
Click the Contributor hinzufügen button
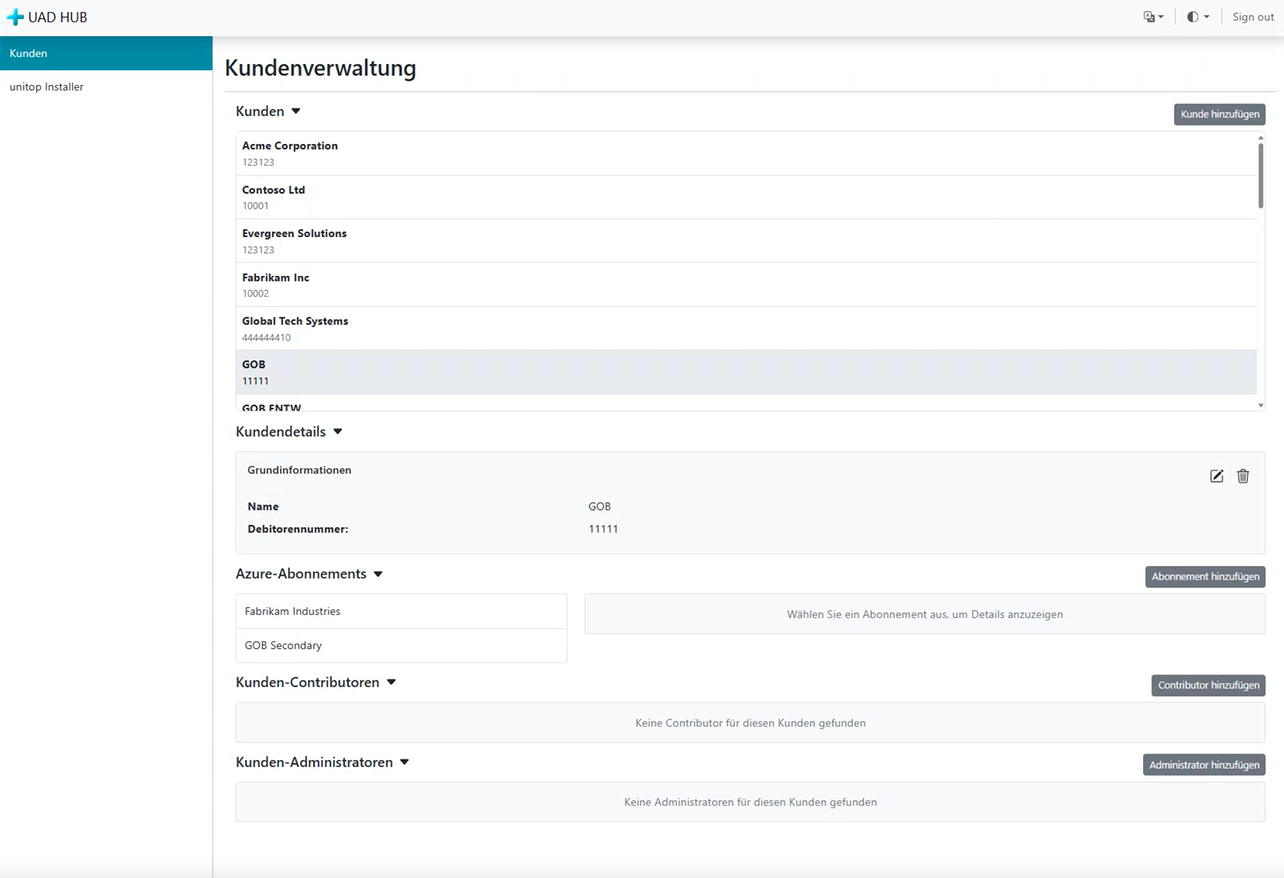tap(1208, 686)
